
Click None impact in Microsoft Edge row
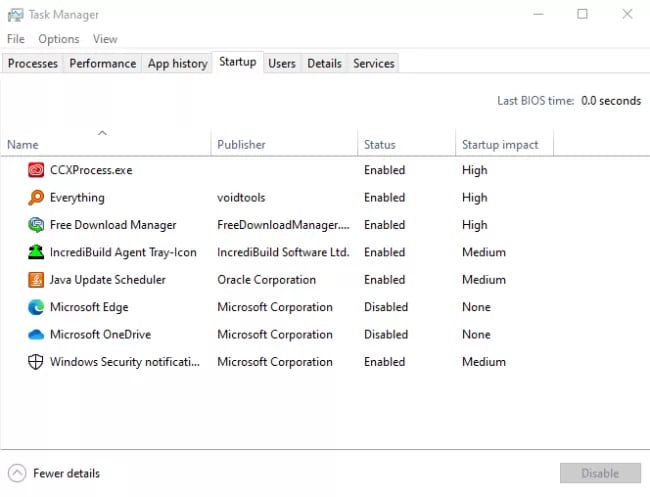[476, 307]
